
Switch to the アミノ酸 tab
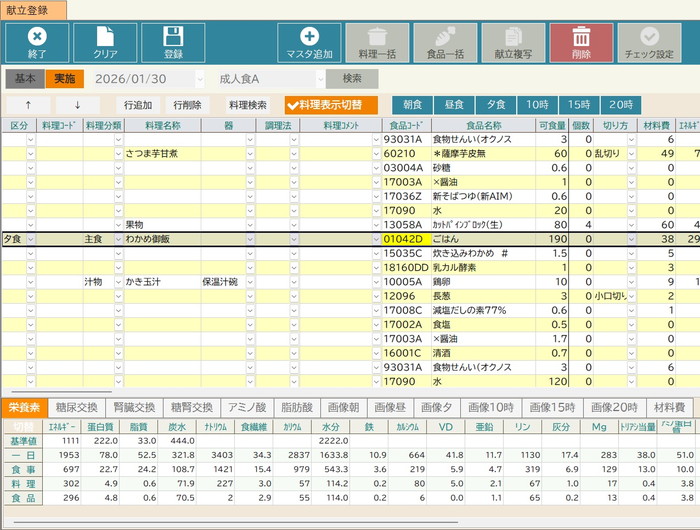[x=247, y=407]
